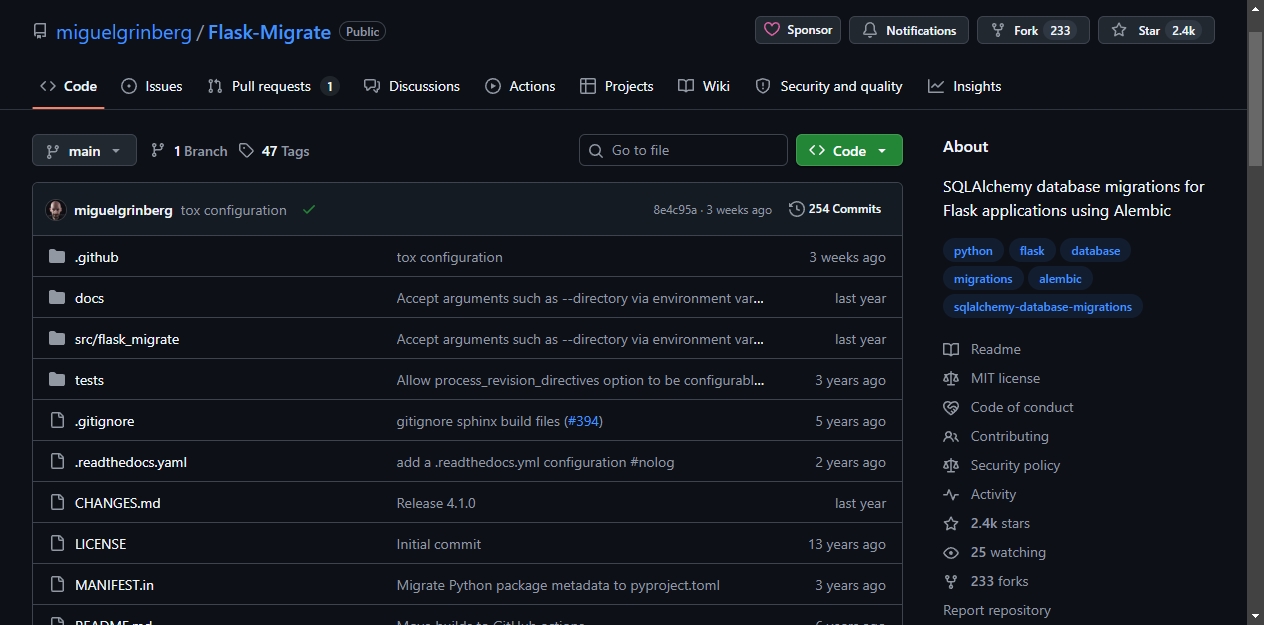The height and width of the screenshot is (625, 1264).
Task: View the 47 Tags link
Action: (274, 151)
